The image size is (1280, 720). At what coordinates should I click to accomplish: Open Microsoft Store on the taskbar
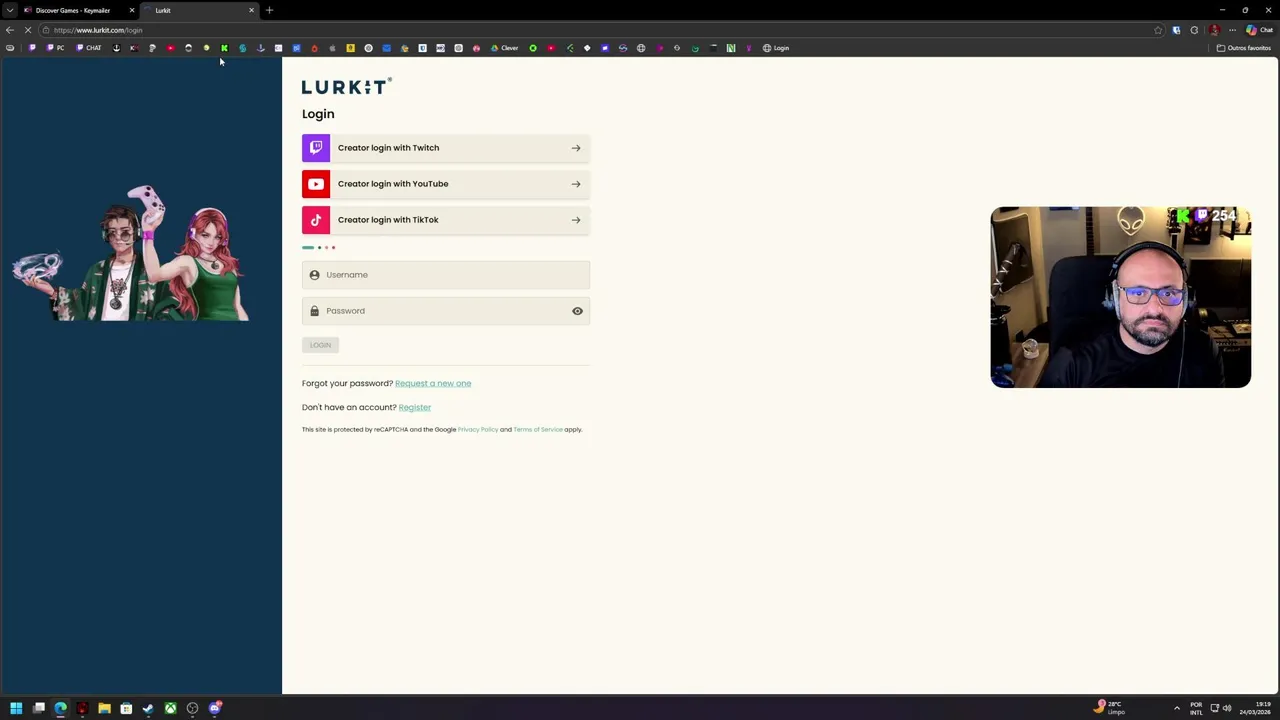(x=126, y=708)
